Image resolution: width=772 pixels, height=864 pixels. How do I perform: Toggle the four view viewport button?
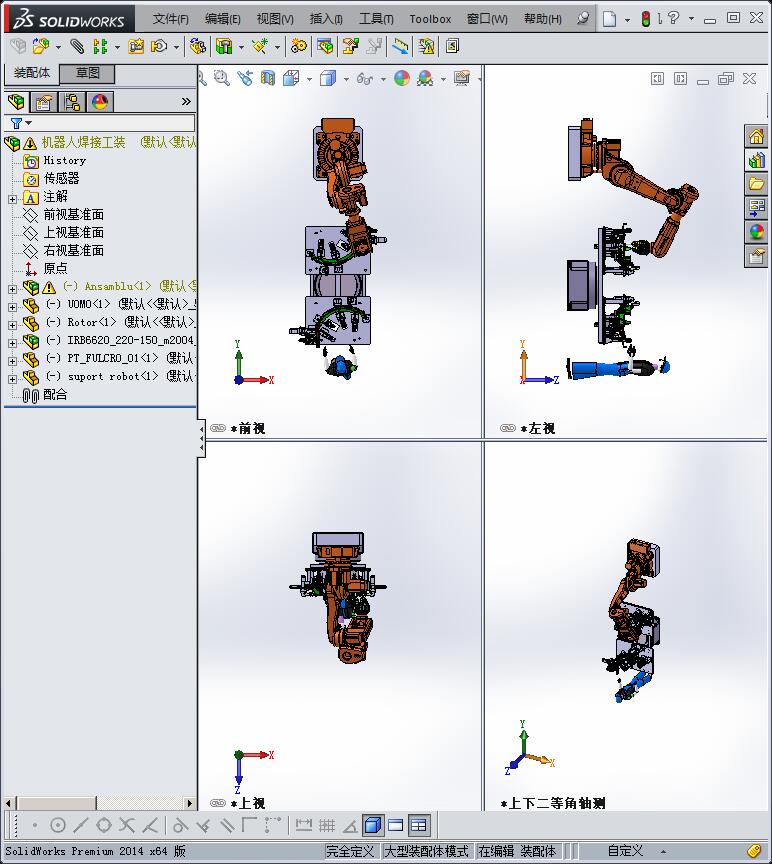click(x=419, y=825)
